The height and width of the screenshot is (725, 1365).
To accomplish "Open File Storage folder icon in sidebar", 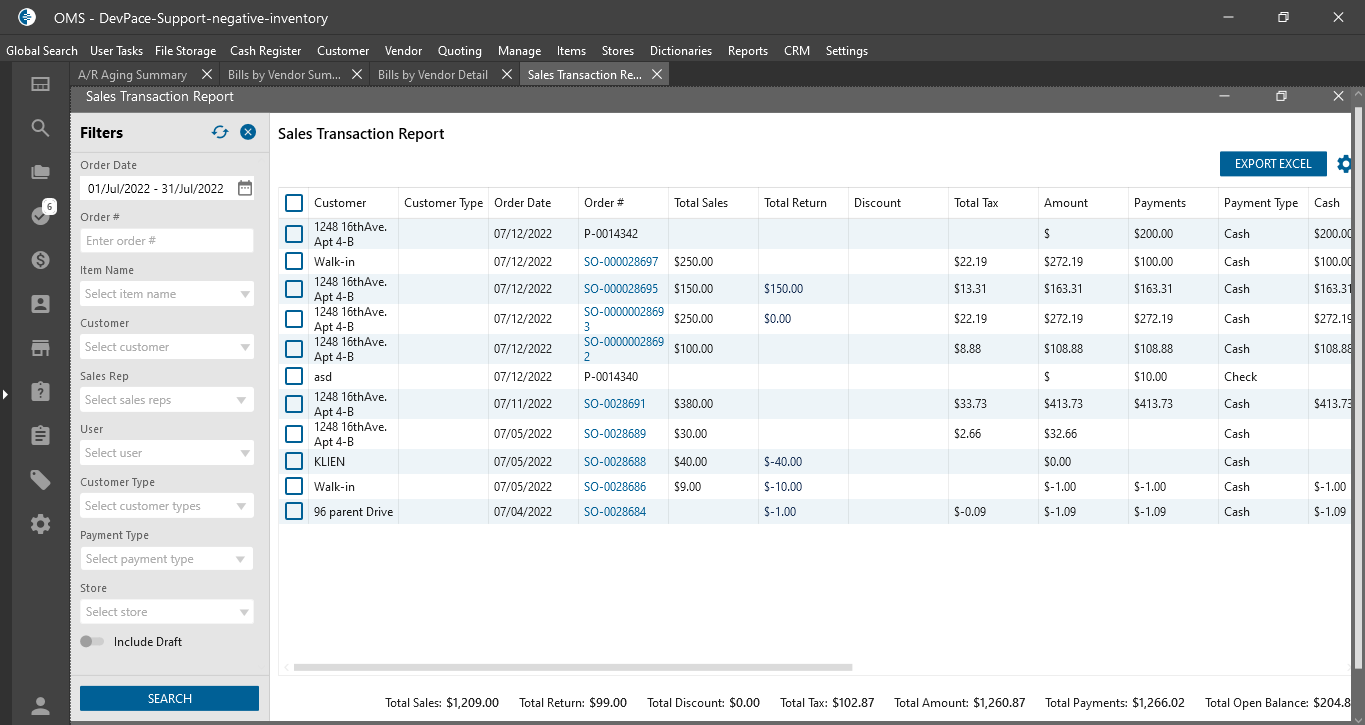I will (40, 172).
